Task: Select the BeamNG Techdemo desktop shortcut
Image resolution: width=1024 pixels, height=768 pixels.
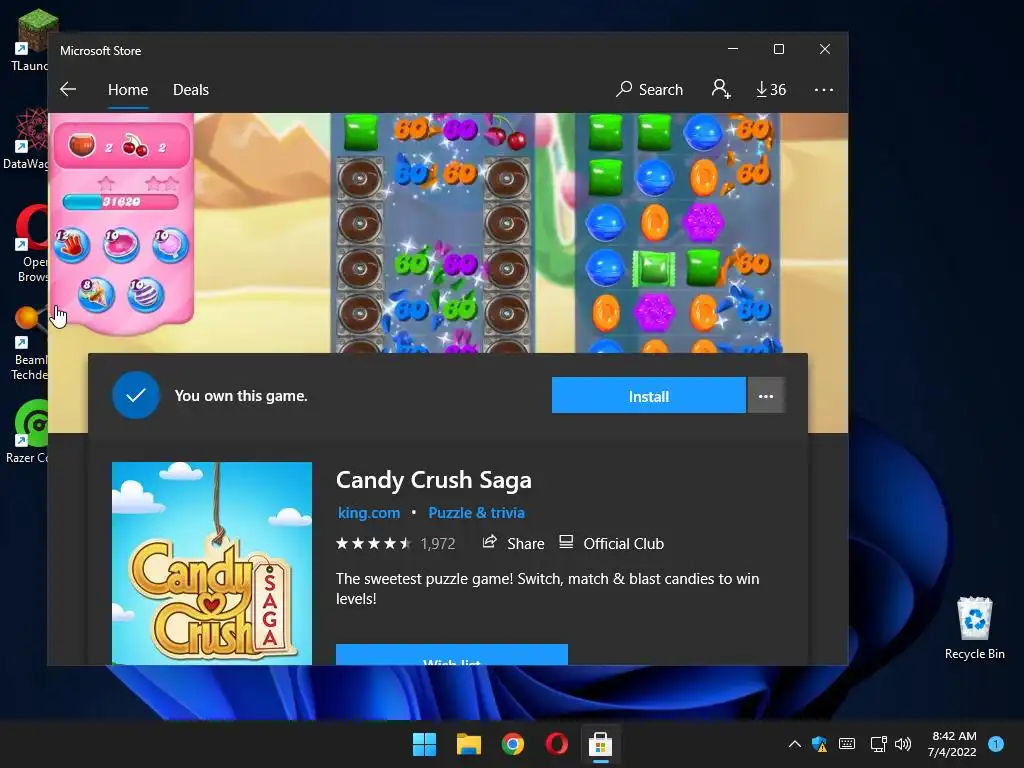Action: pyautogui.click(x=29, y=343)
